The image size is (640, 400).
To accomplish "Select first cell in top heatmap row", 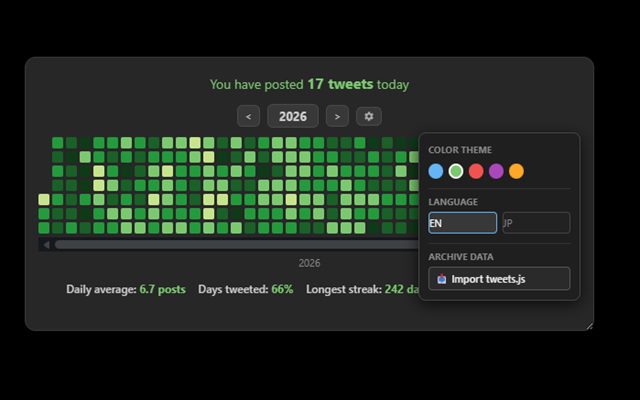I will (x=58, y=143).
